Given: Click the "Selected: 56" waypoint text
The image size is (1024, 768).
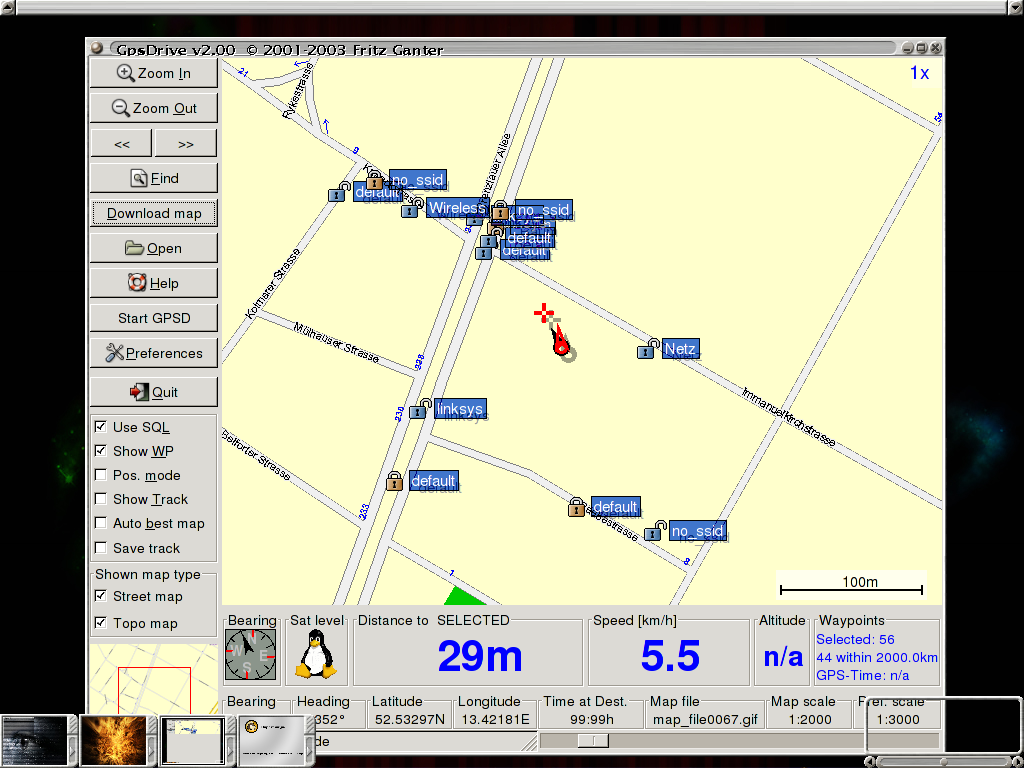Looking at the screenshot, I should (x=856, y=639).
